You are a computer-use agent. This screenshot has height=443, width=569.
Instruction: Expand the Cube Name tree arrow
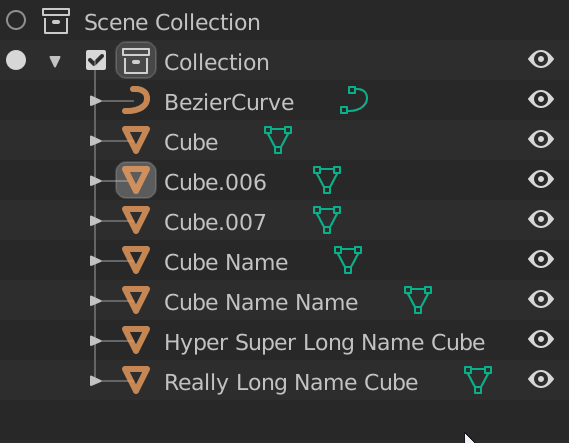[96, 261]
